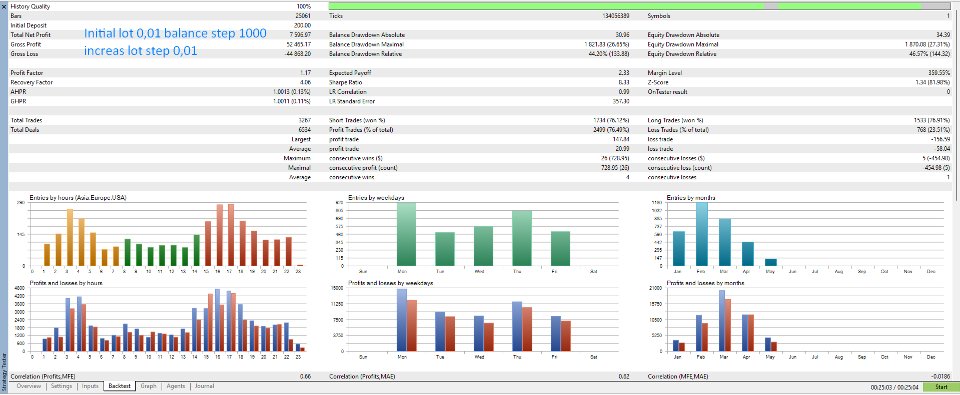960x395 pixels.
Task: Close the Strategy Tester panel
Action: [x=4, y=6]
